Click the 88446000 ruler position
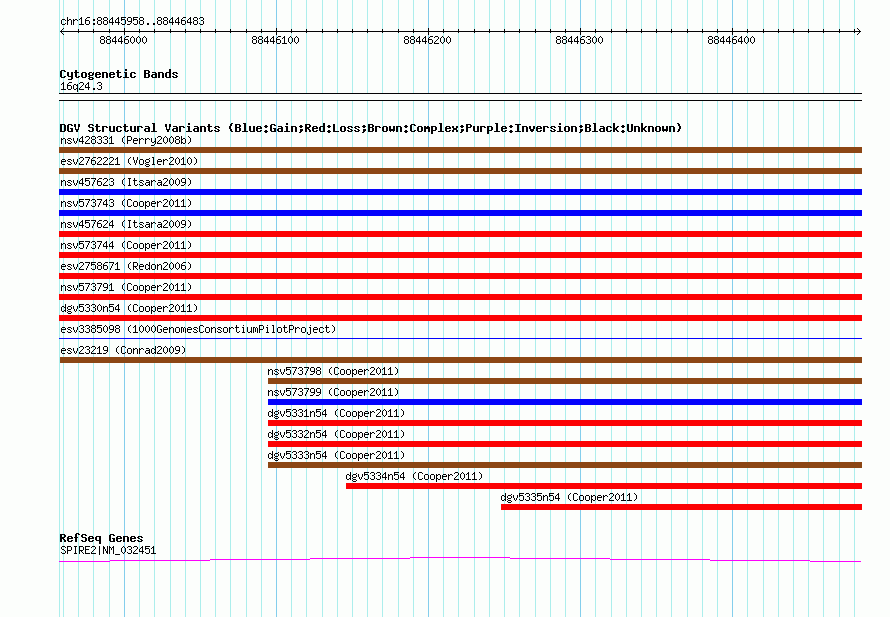Screen dimensions: 890x617 coord(123,40)
